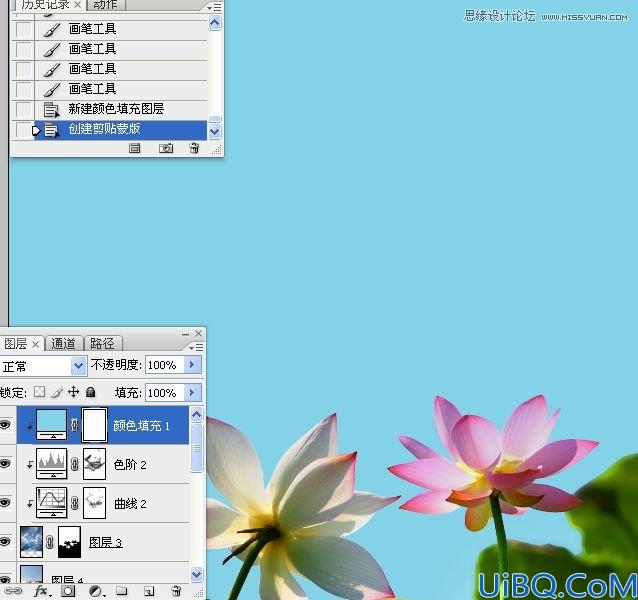Click Layers panel scroll down arrow
The image size is (638, 600).
coord(197,574)
